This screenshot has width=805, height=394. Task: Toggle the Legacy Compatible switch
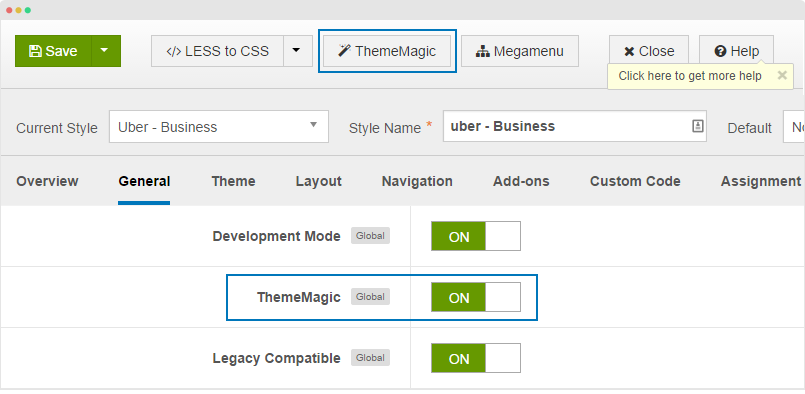(476, 358)
